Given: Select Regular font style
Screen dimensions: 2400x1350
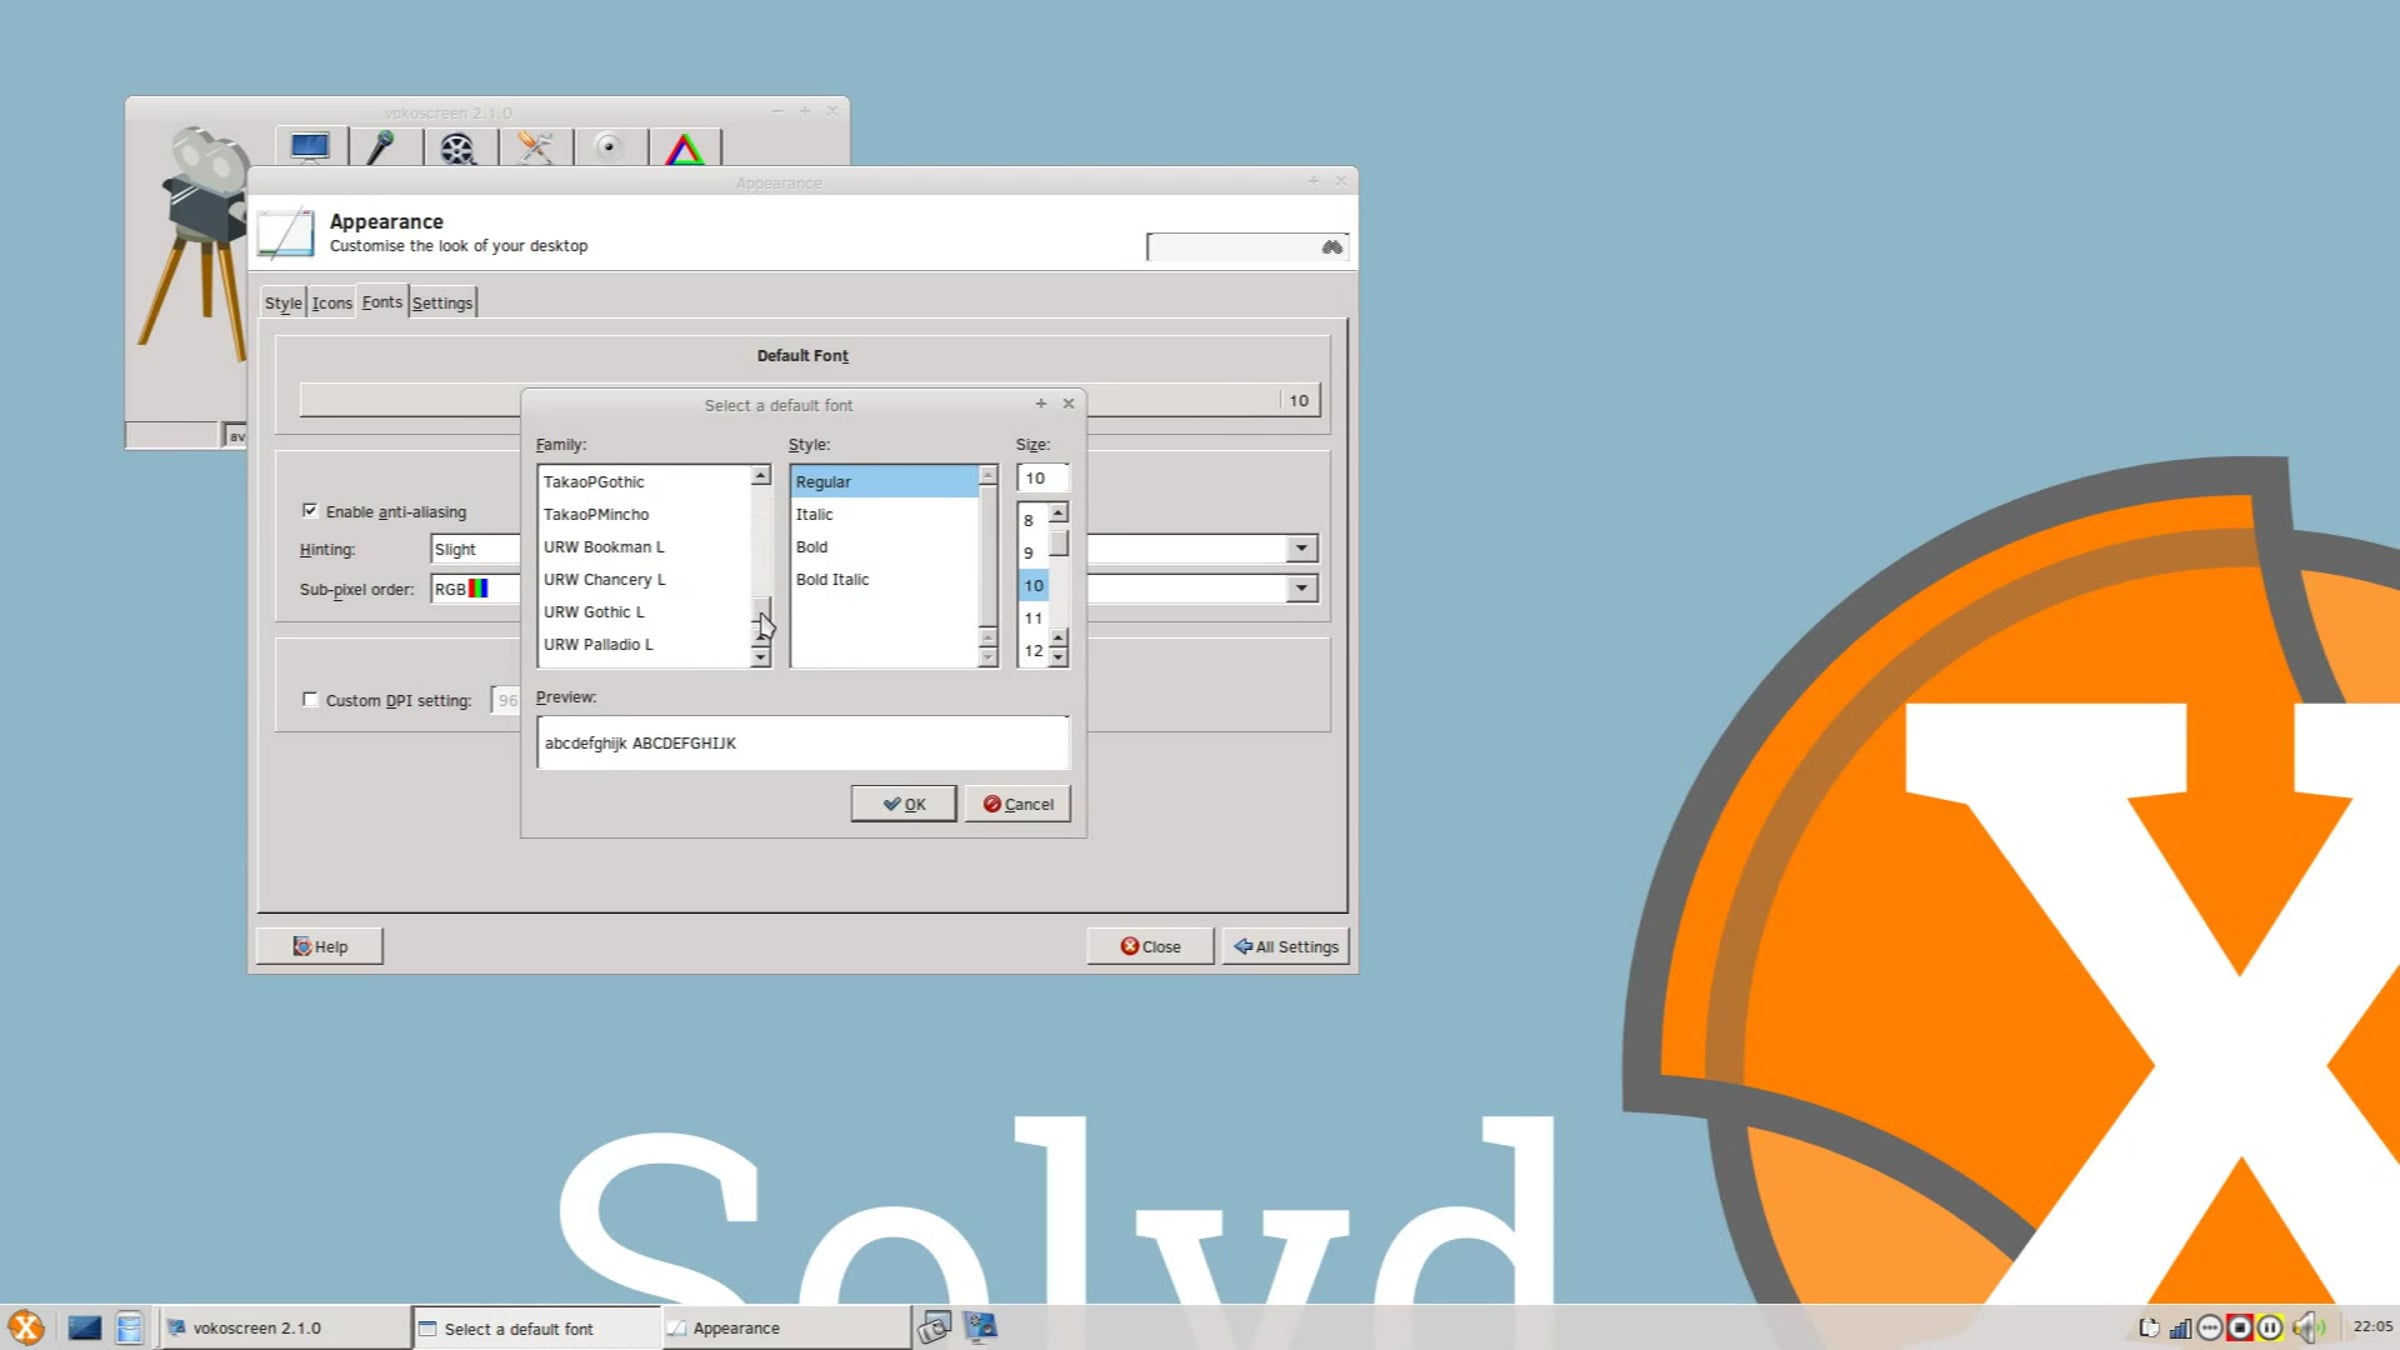Looking at the screenshot, I should click(x=885, y=482).
